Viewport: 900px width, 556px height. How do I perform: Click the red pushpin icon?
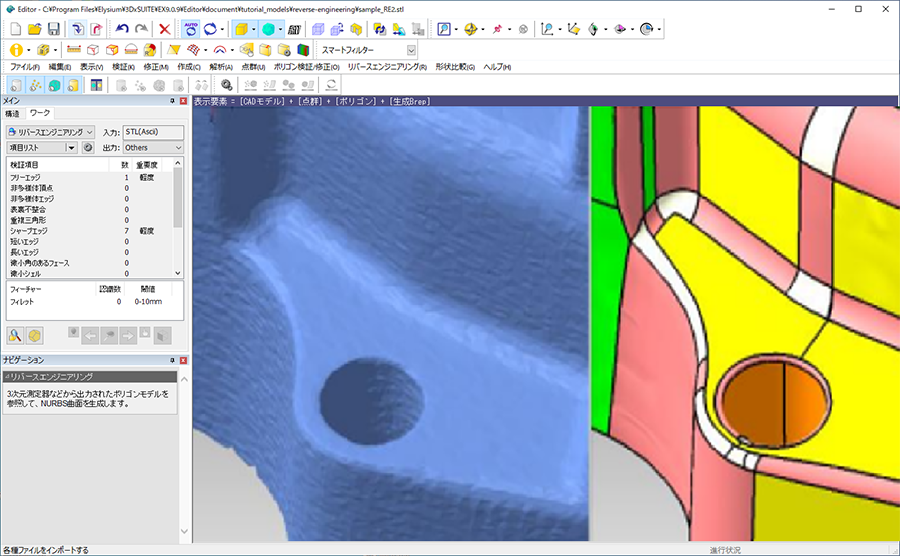click(x=497, y=29)
